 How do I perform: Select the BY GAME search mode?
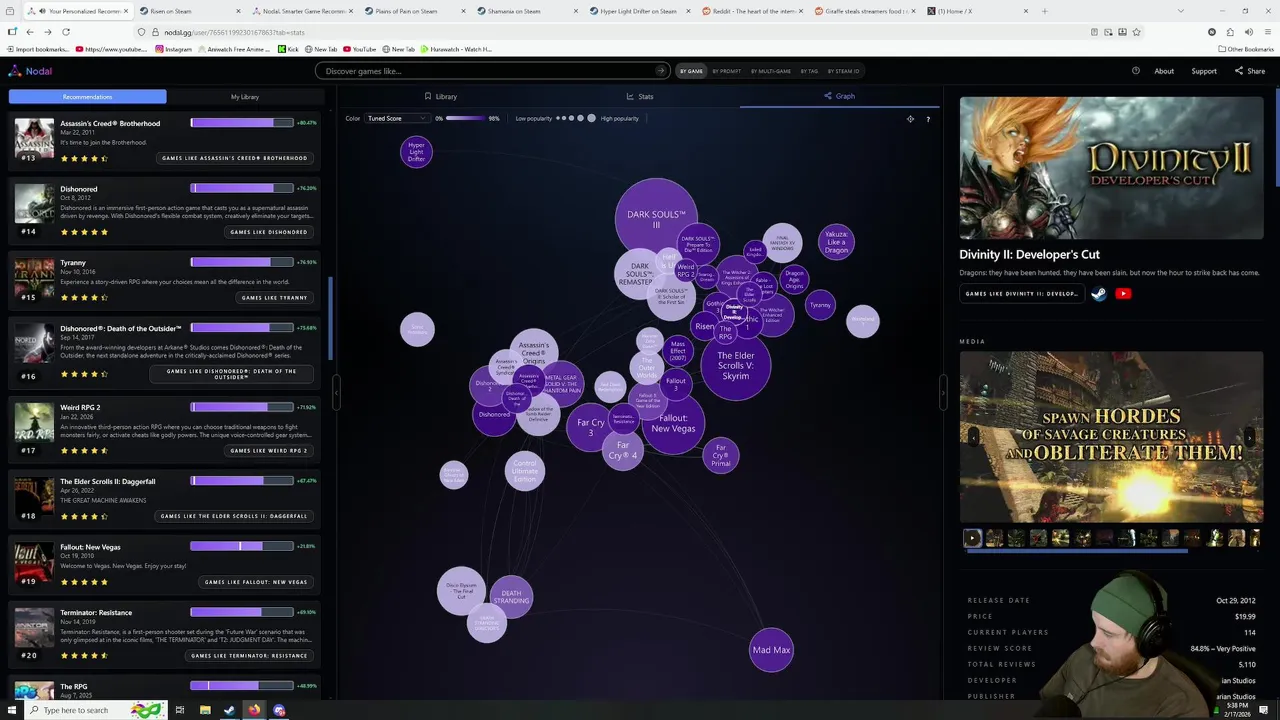tap(691, 71)
